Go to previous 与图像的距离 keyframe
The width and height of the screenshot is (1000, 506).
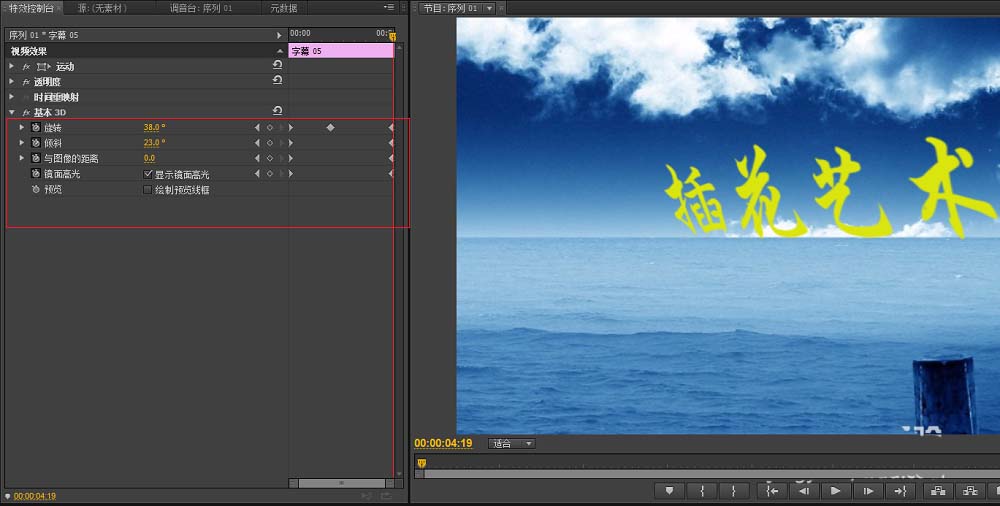pyautogui.click(x=257, y=158)
